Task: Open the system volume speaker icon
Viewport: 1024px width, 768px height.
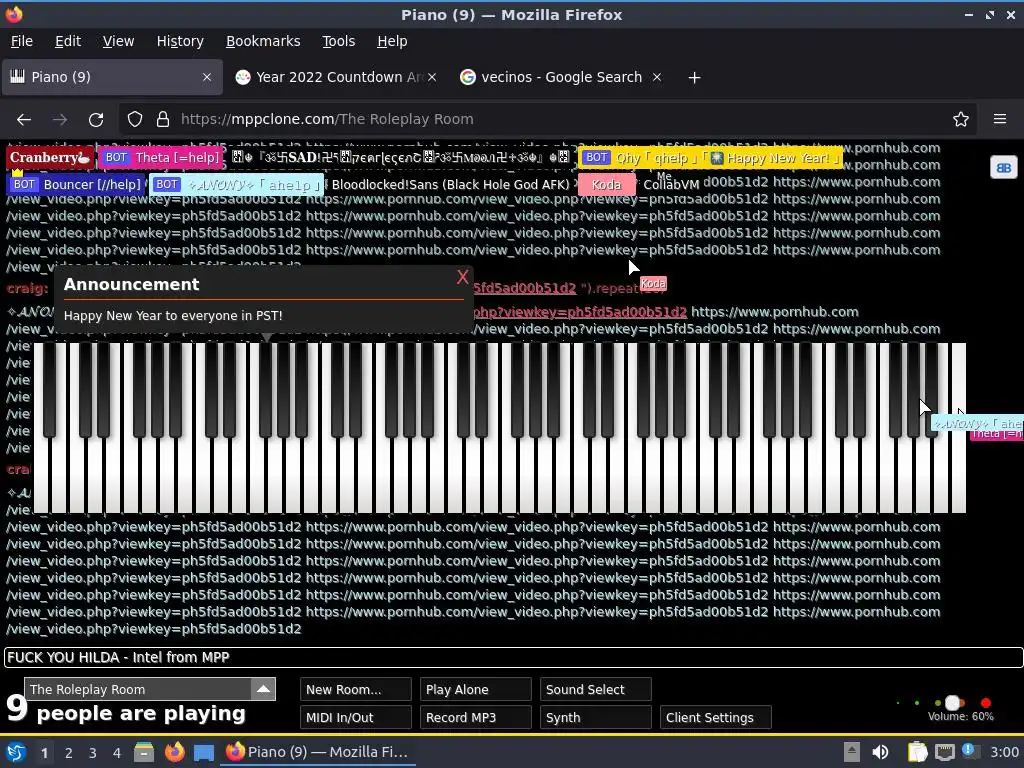Action: point(880,752)
